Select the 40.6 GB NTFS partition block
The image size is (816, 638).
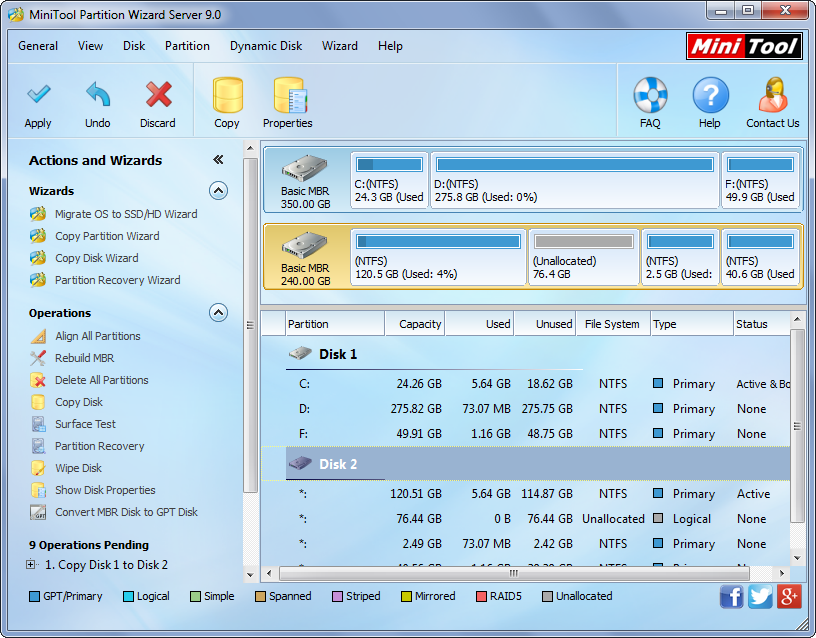coord(760,257)
